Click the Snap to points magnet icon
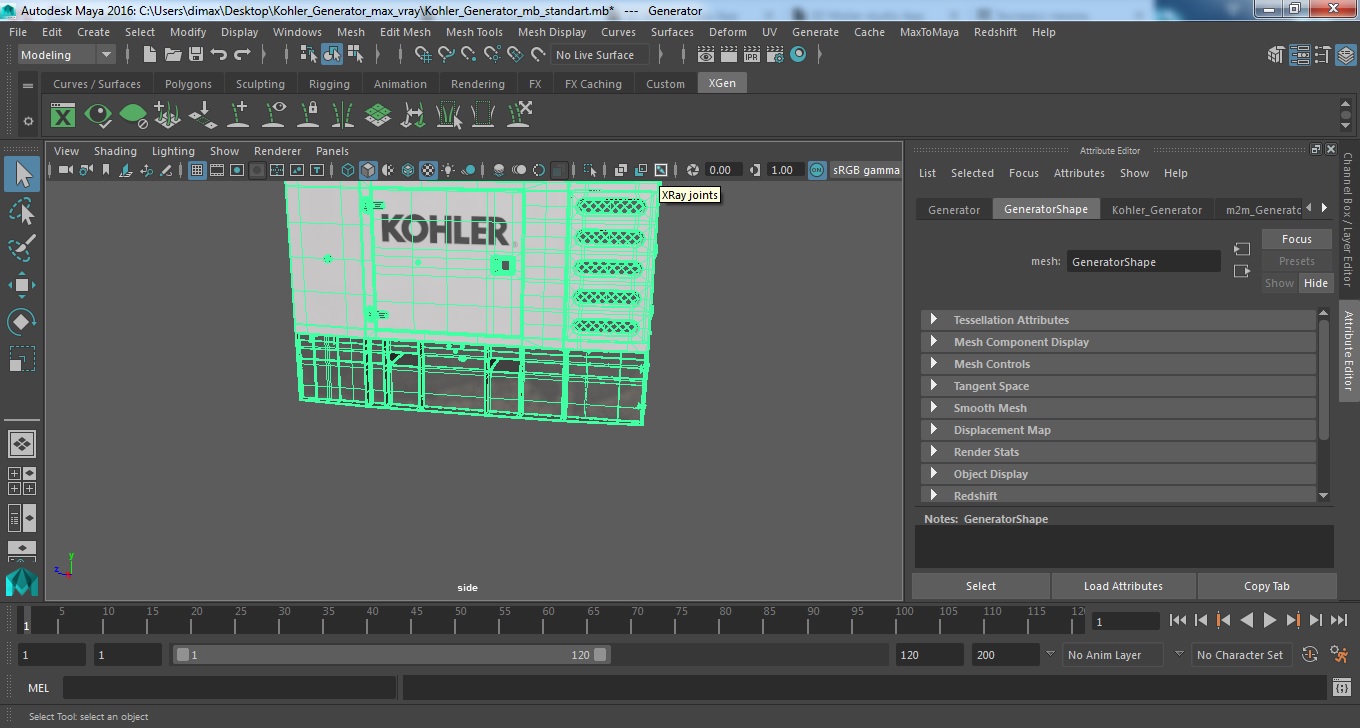The width and height of the screenshot is (1360, 728). coord(469,55)
